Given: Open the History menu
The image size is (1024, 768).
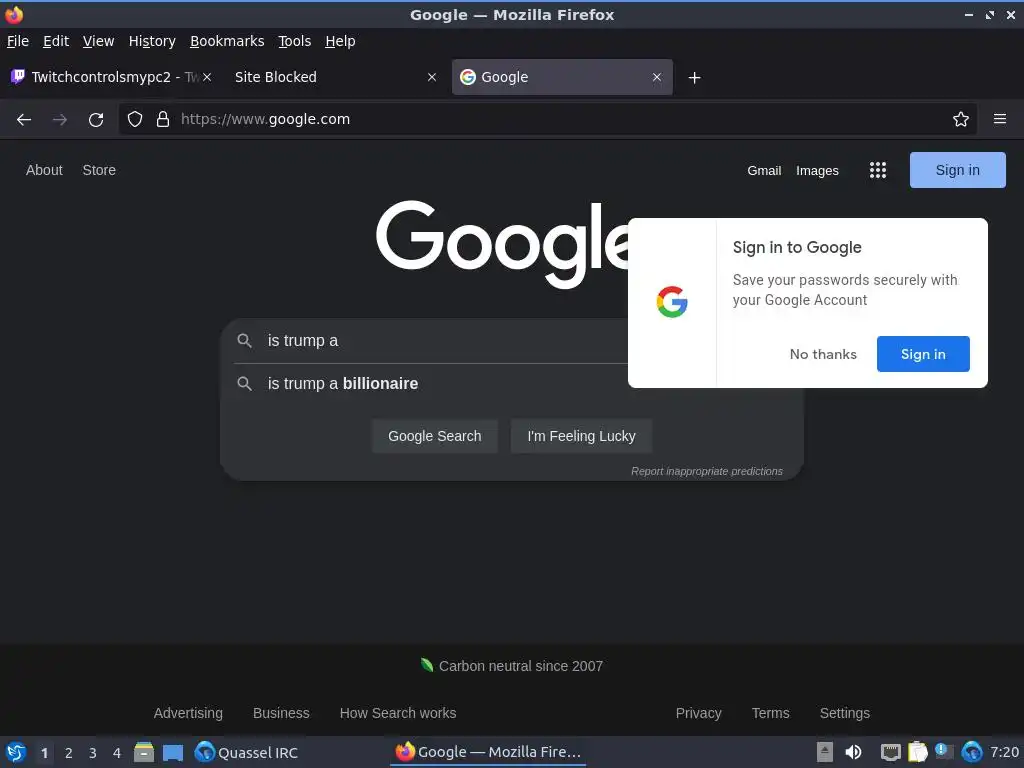Looking at the screenshot, I should 152,41.
